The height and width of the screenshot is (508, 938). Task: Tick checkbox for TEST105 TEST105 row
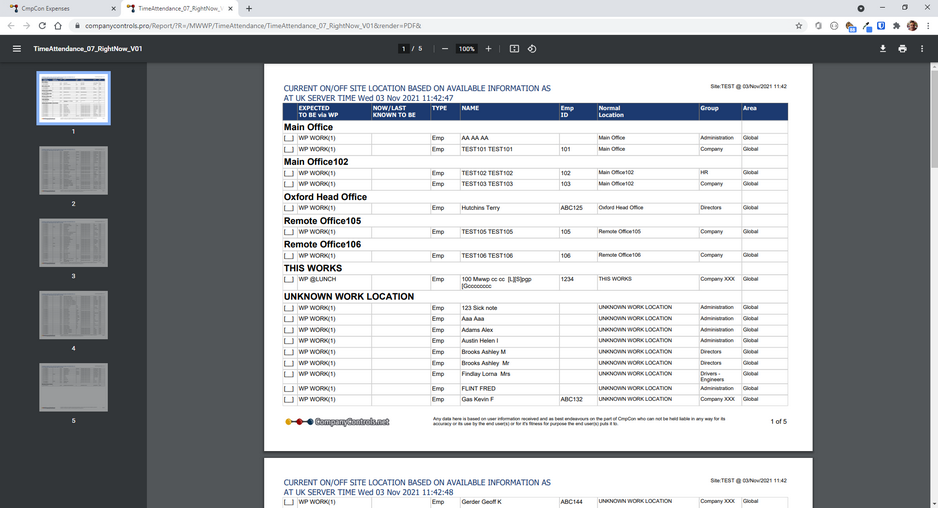coord(289,232)
